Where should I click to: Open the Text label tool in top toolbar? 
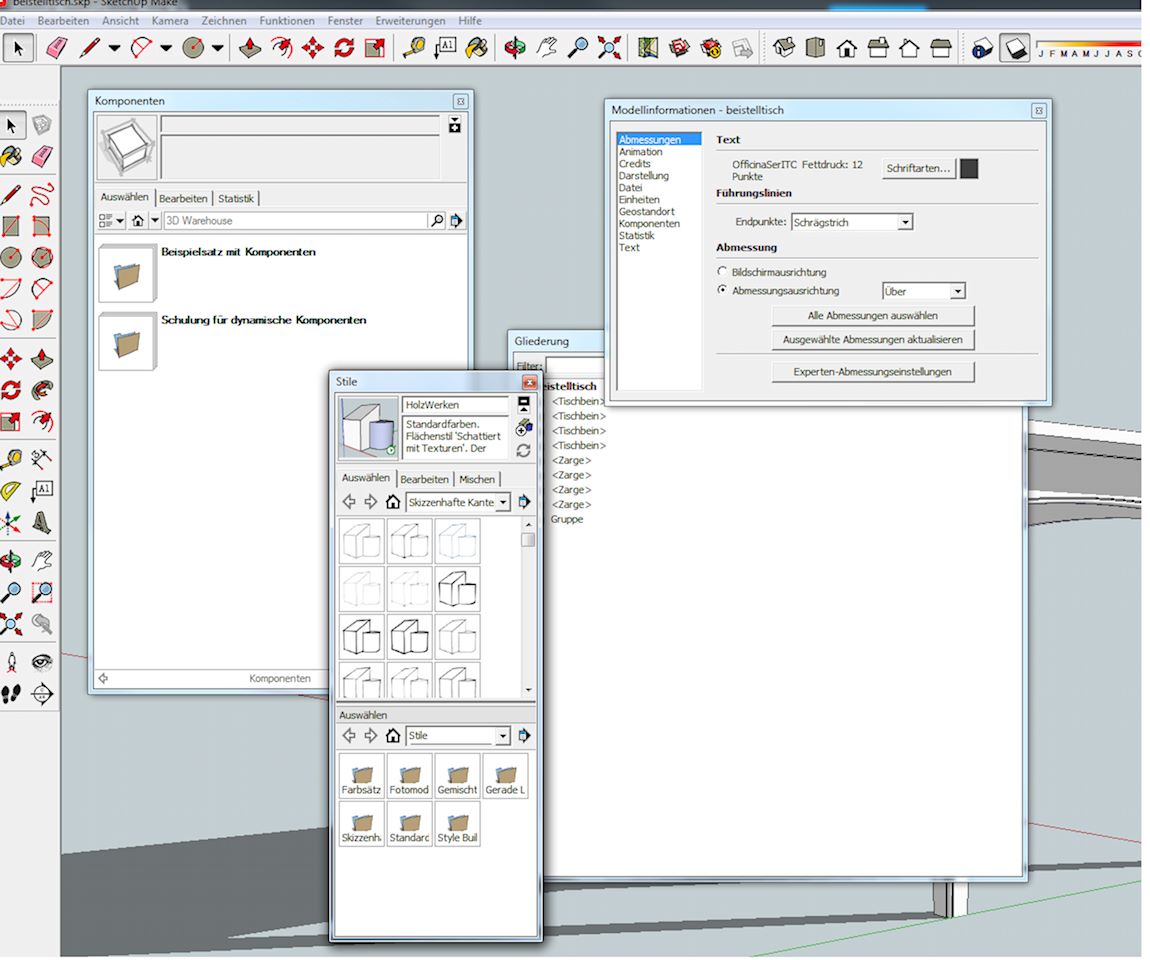446,48
